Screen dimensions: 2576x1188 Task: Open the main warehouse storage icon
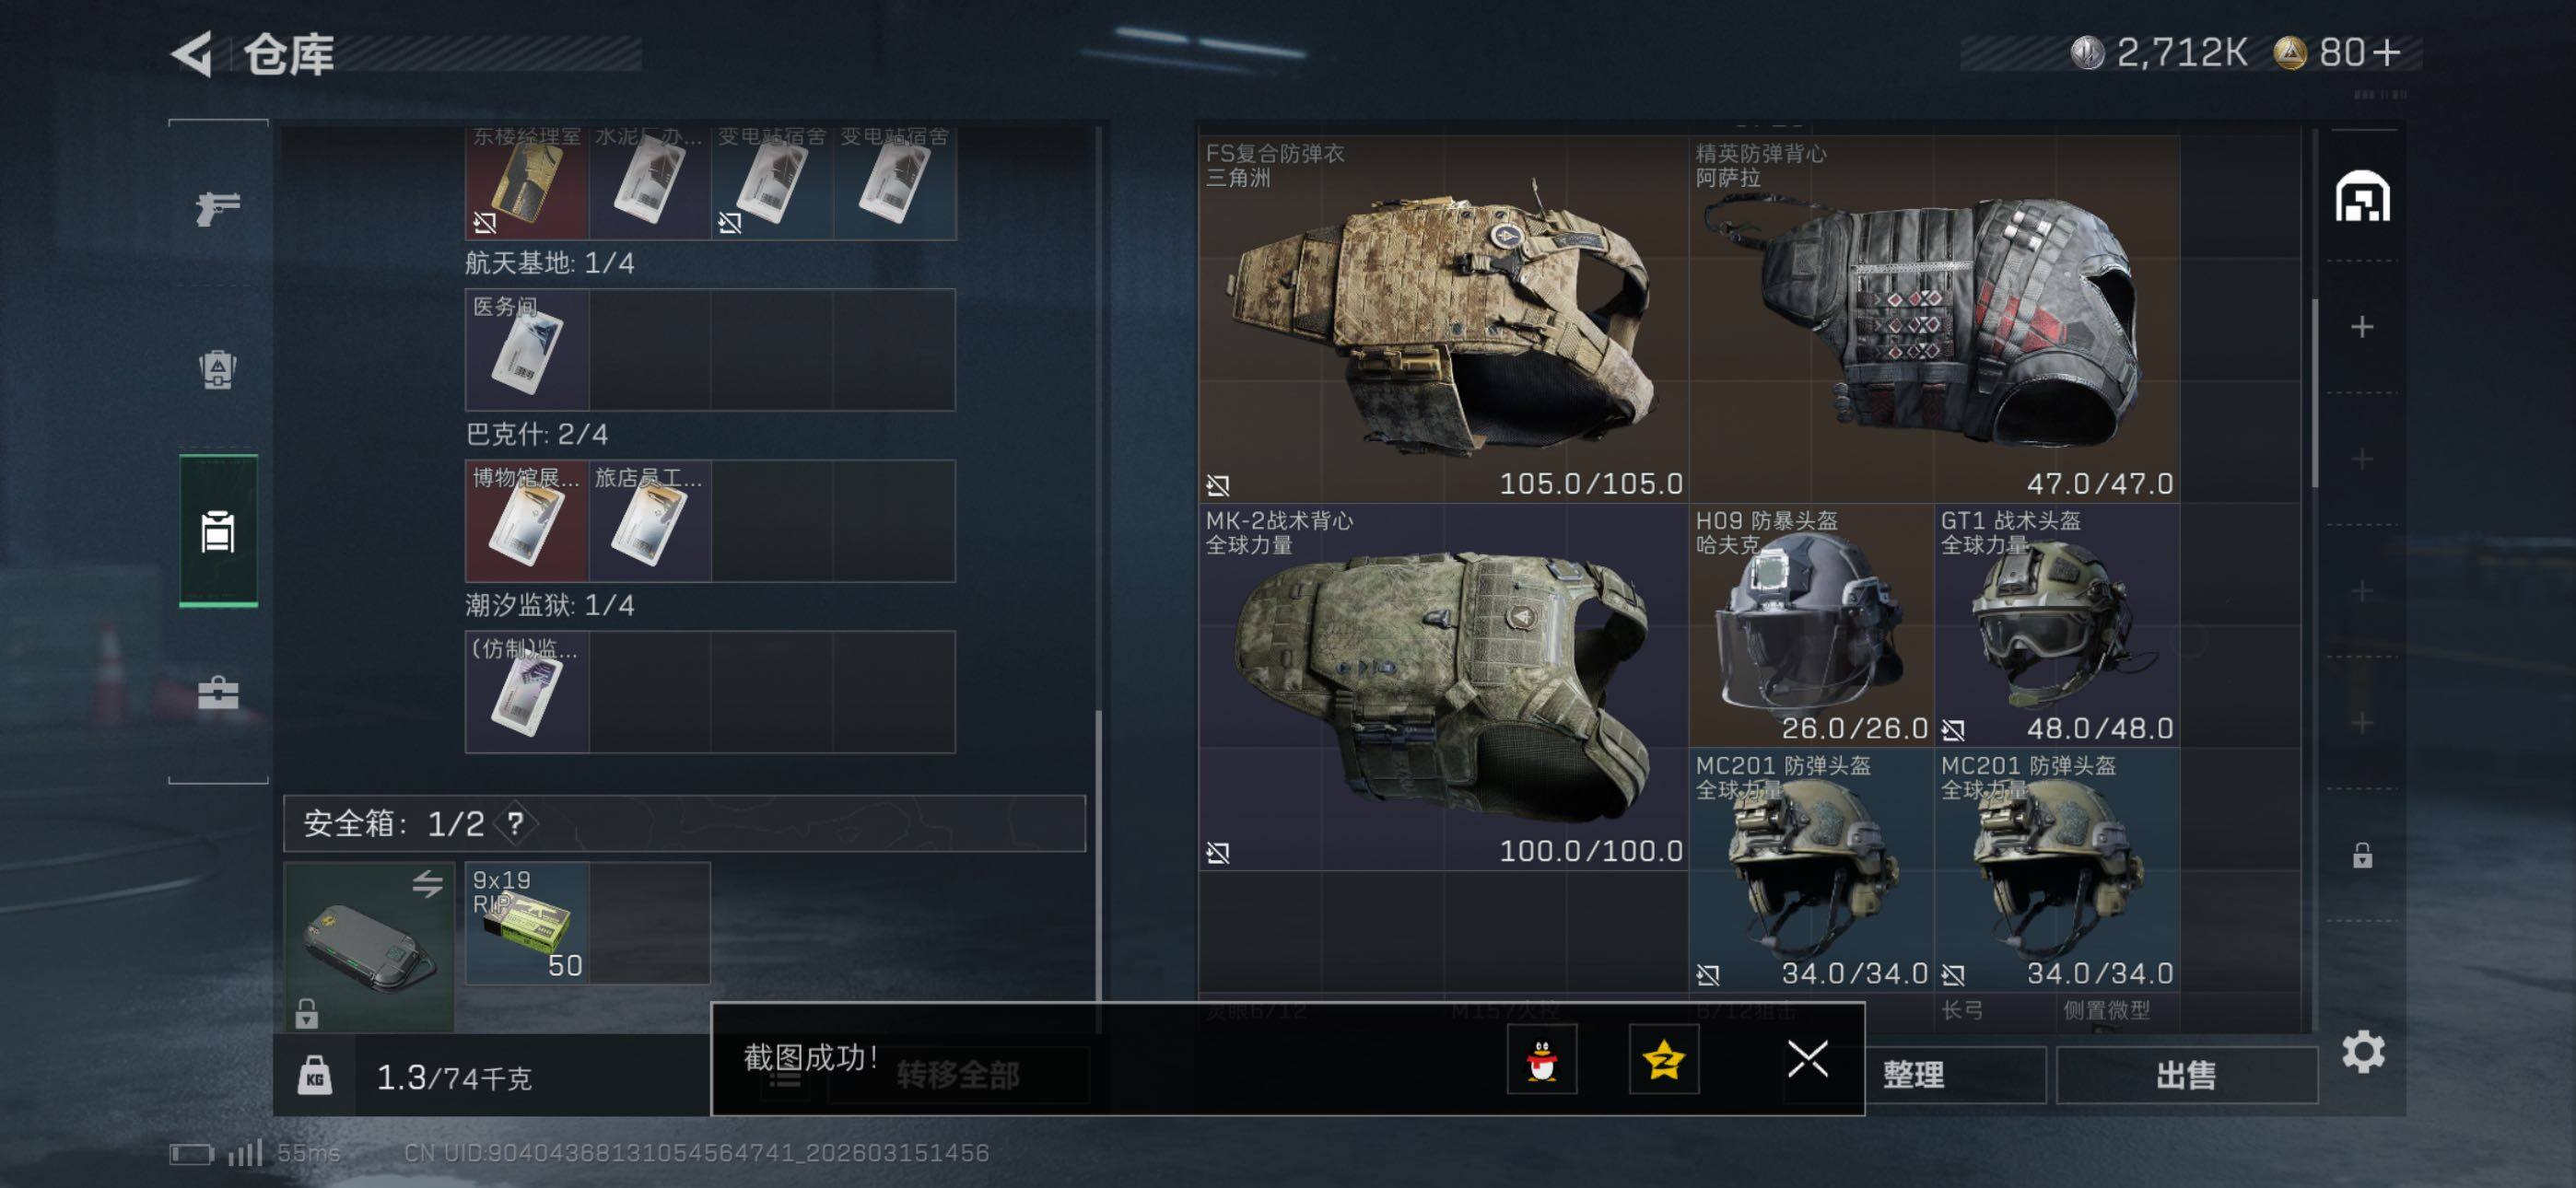pyautogui.click(x=2362, y=196)
